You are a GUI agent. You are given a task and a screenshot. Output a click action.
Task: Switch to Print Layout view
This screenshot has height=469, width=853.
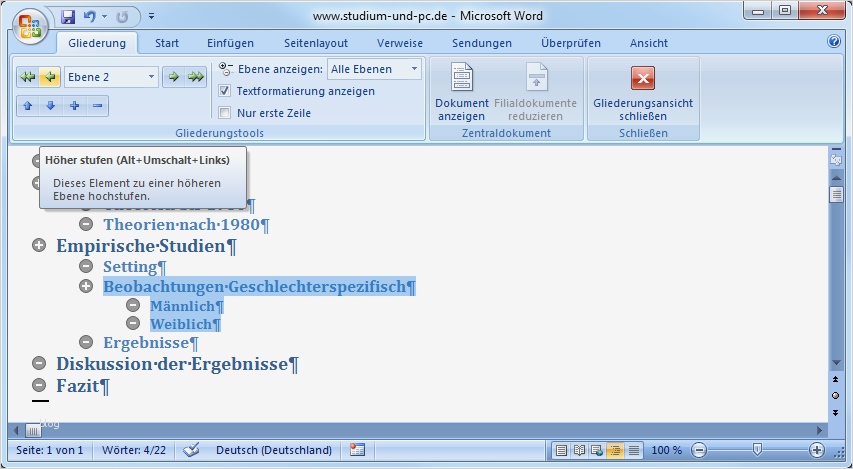pyautogui.click(x=561, y=450)
